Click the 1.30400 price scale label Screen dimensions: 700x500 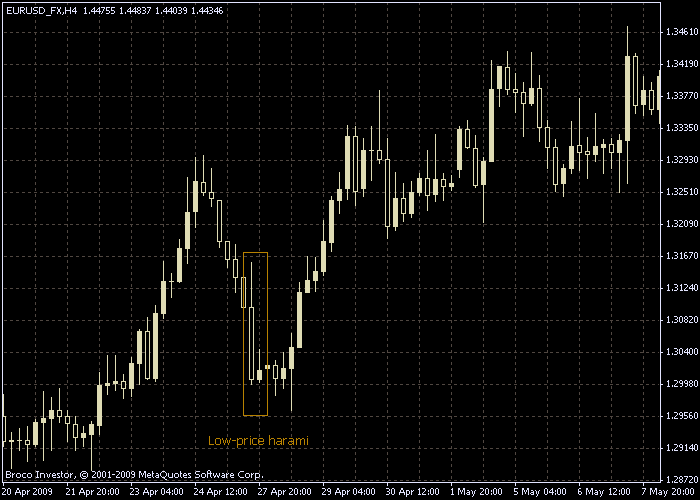(x=681, y=352)
